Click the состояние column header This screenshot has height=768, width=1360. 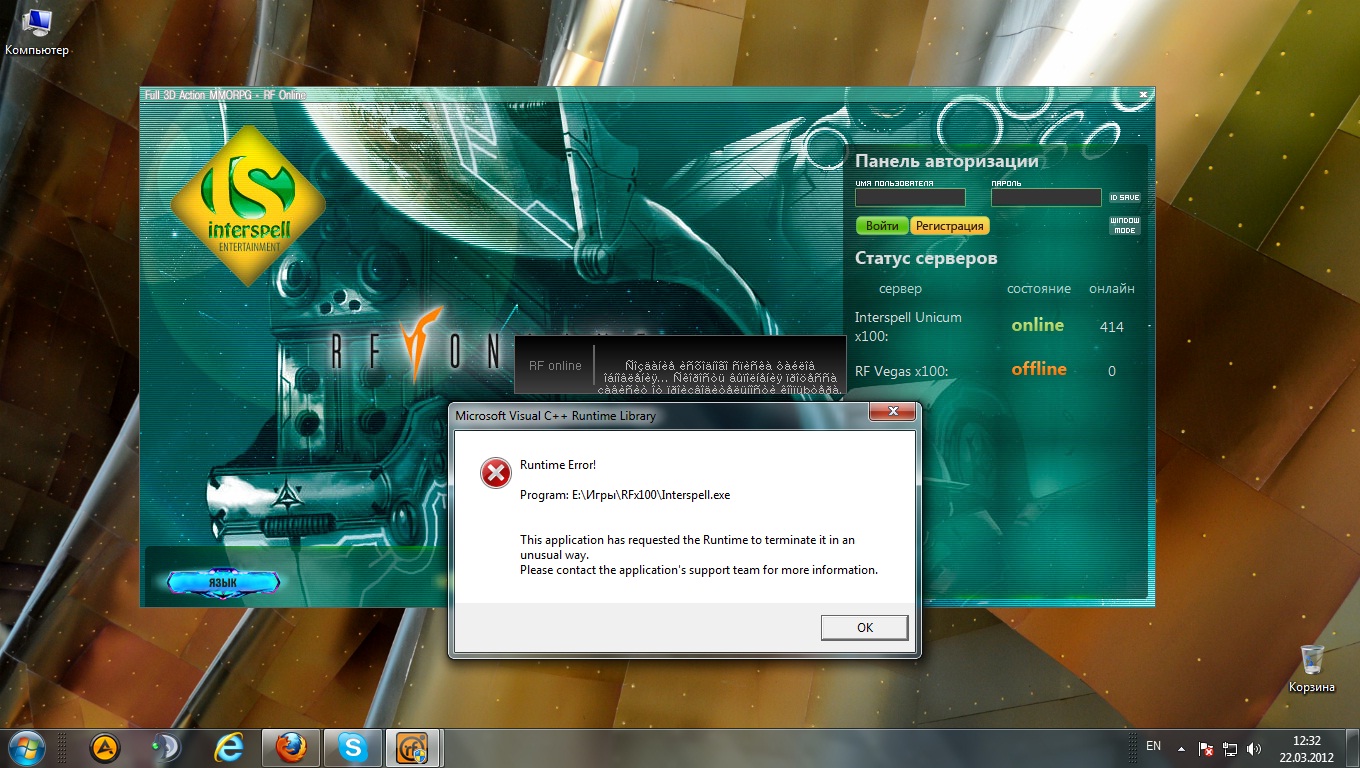(x=1039, y=289)
